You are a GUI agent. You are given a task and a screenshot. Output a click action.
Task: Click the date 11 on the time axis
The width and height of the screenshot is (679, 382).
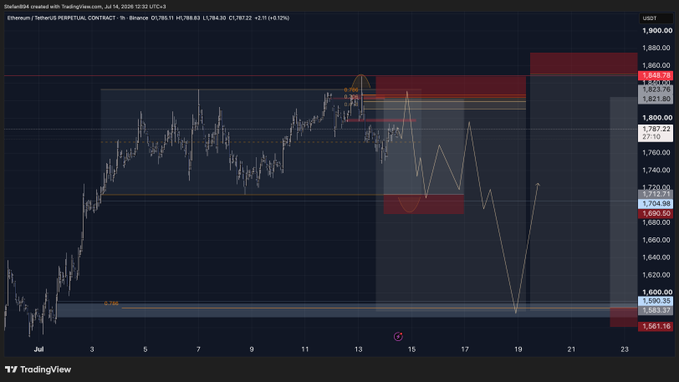pyautogui.click(x=305, y=349)
